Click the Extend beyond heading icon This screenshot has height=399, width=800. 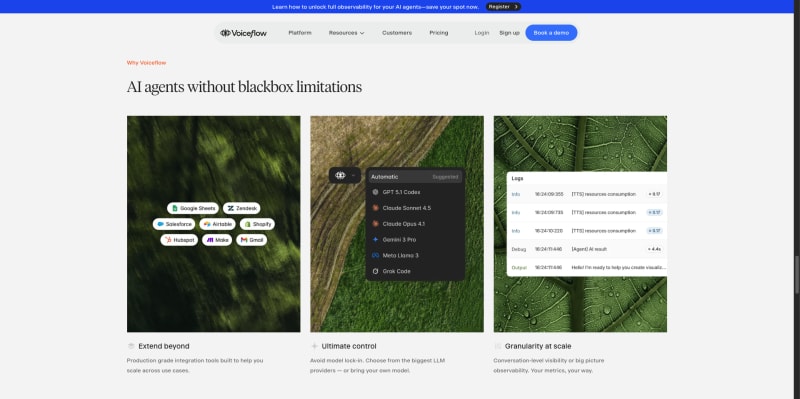pyautogui.click(x=131, y=346)
